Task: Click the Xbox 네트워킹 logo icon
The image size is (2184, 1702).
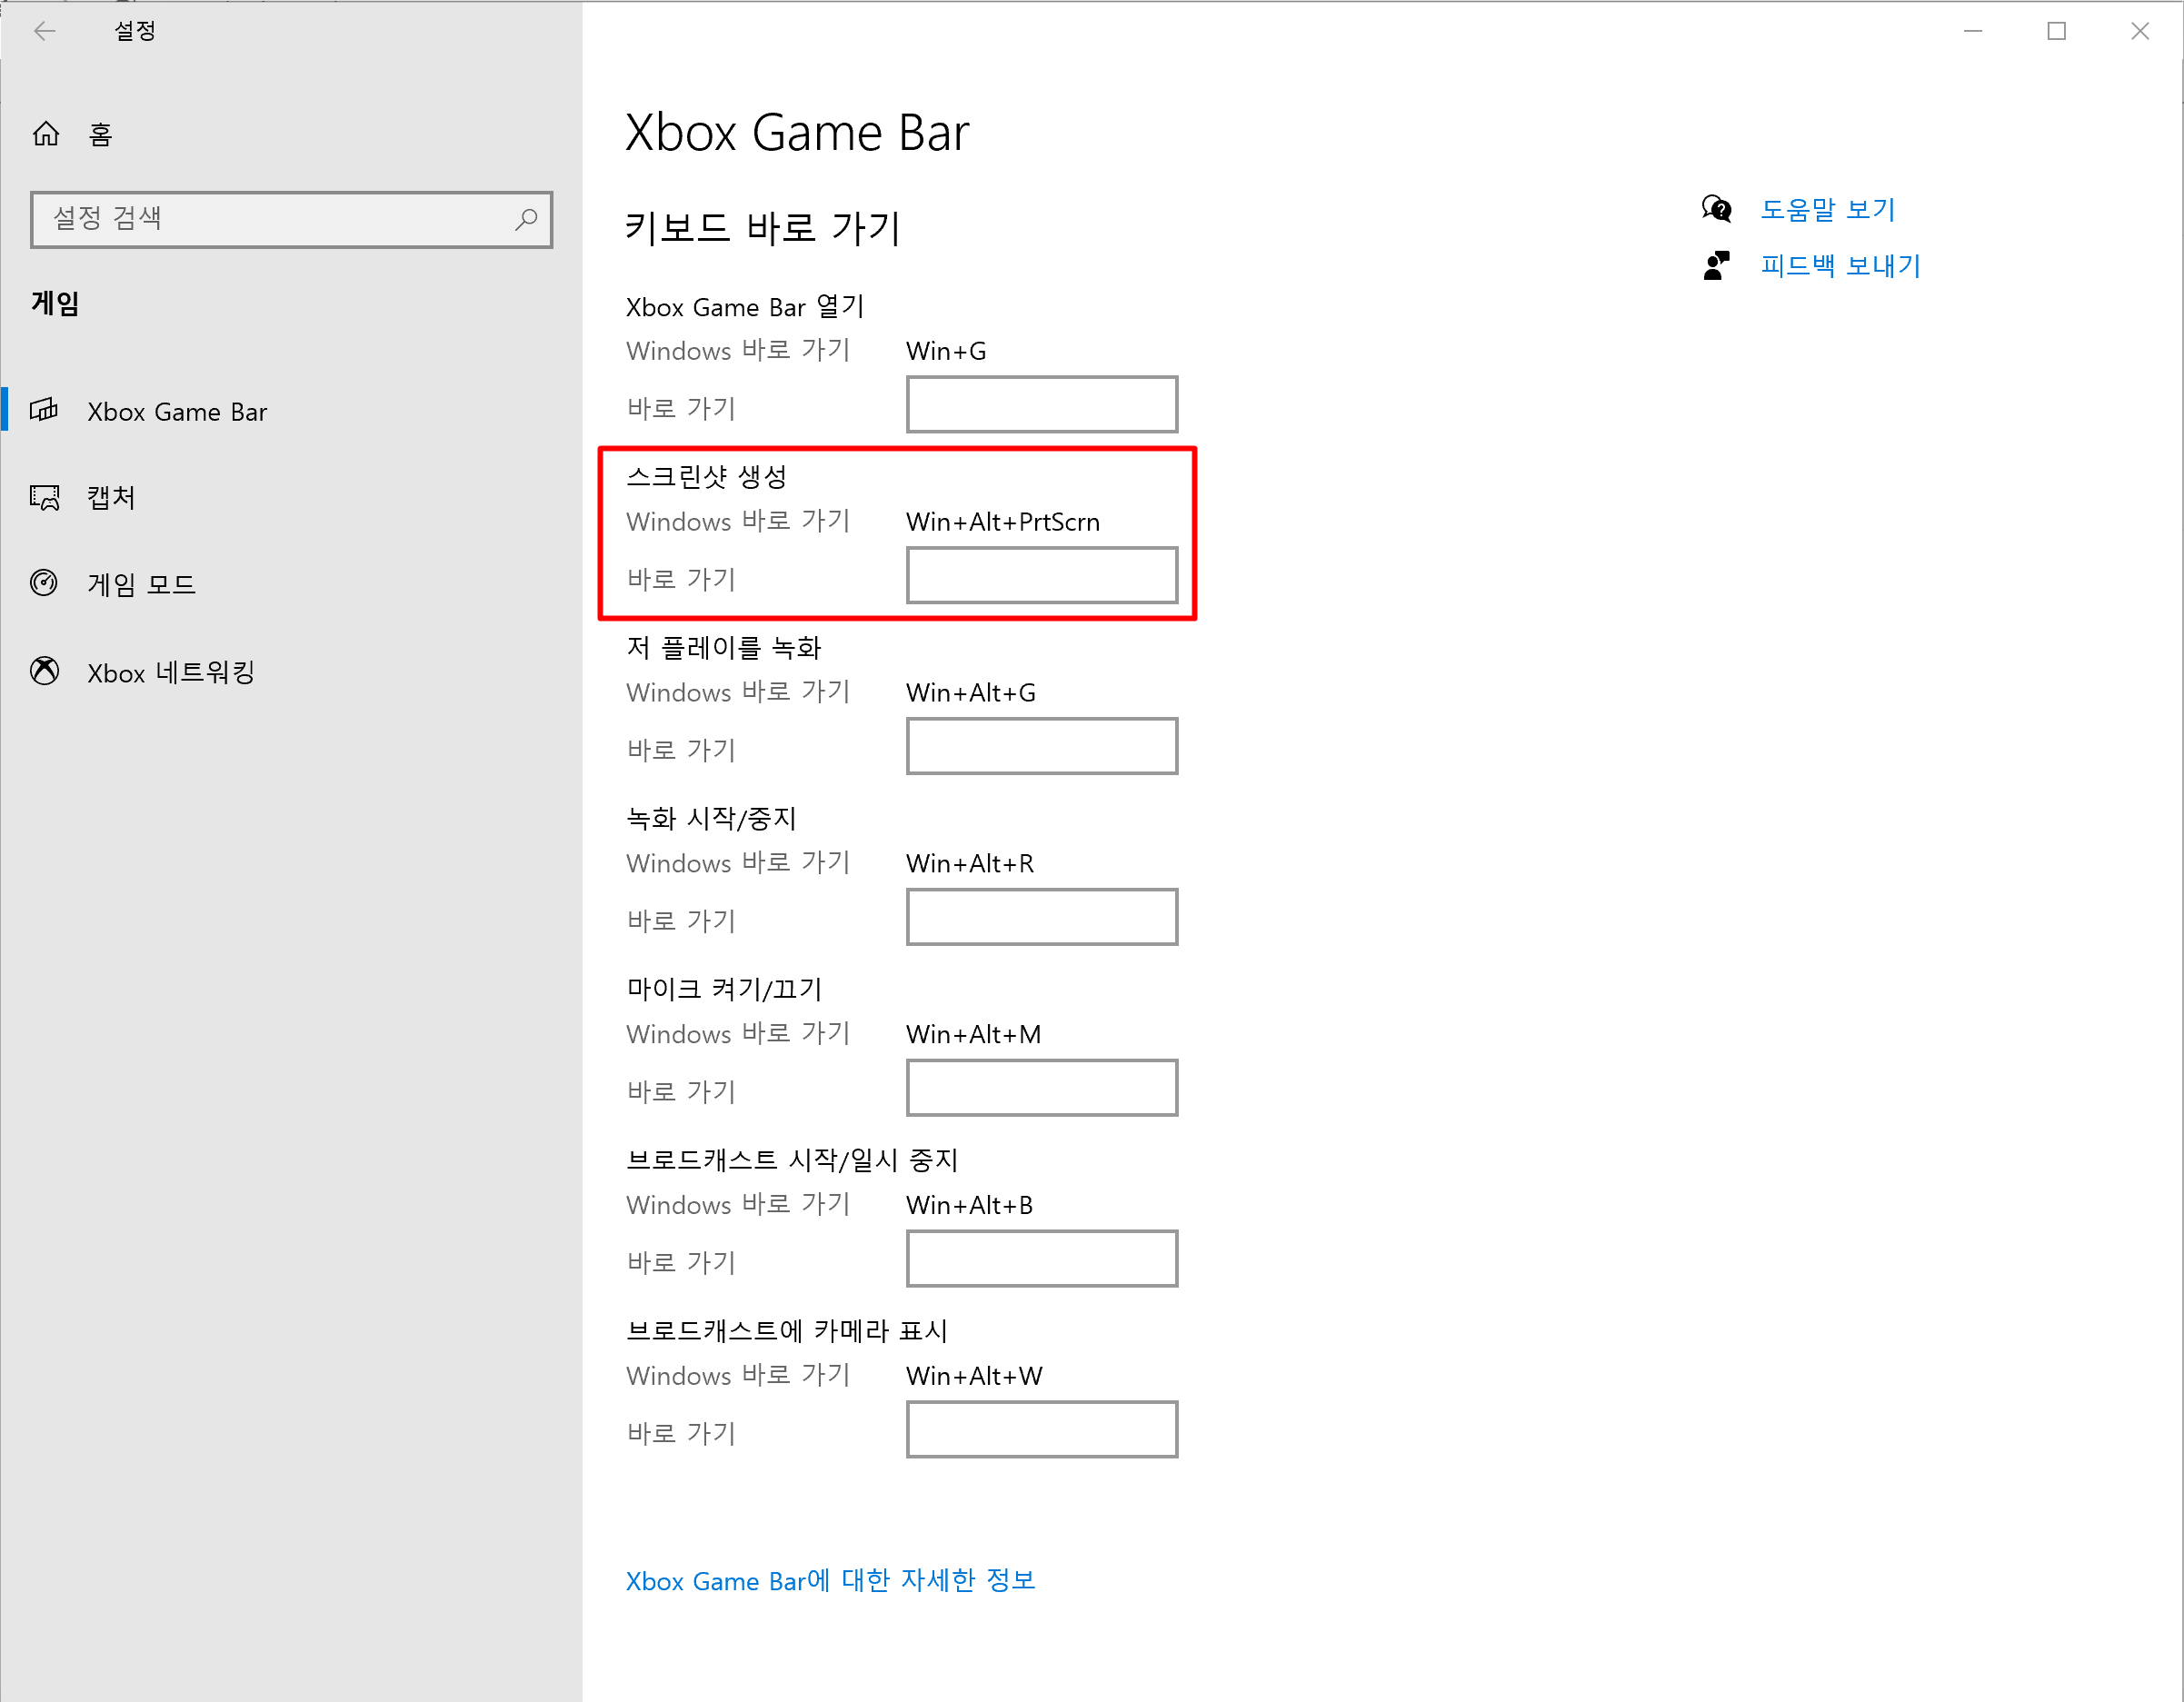Action: pos(44,671)
